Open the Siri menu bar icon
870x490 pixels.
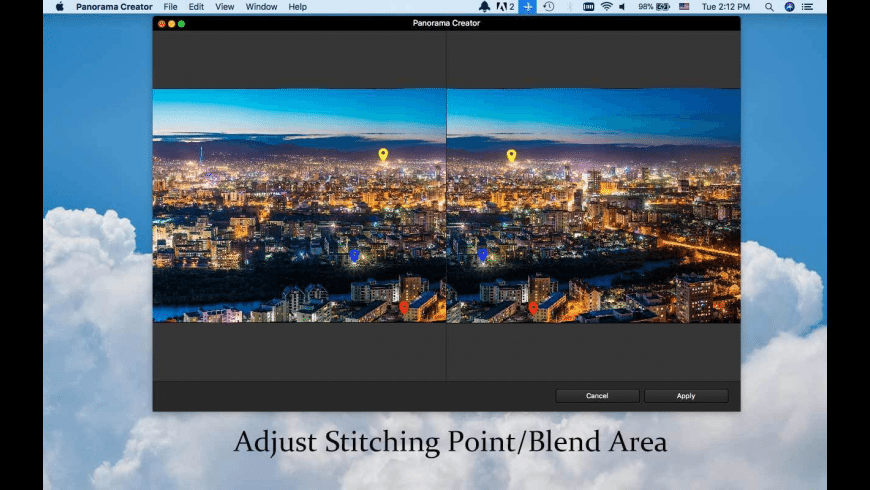[789, 7]
